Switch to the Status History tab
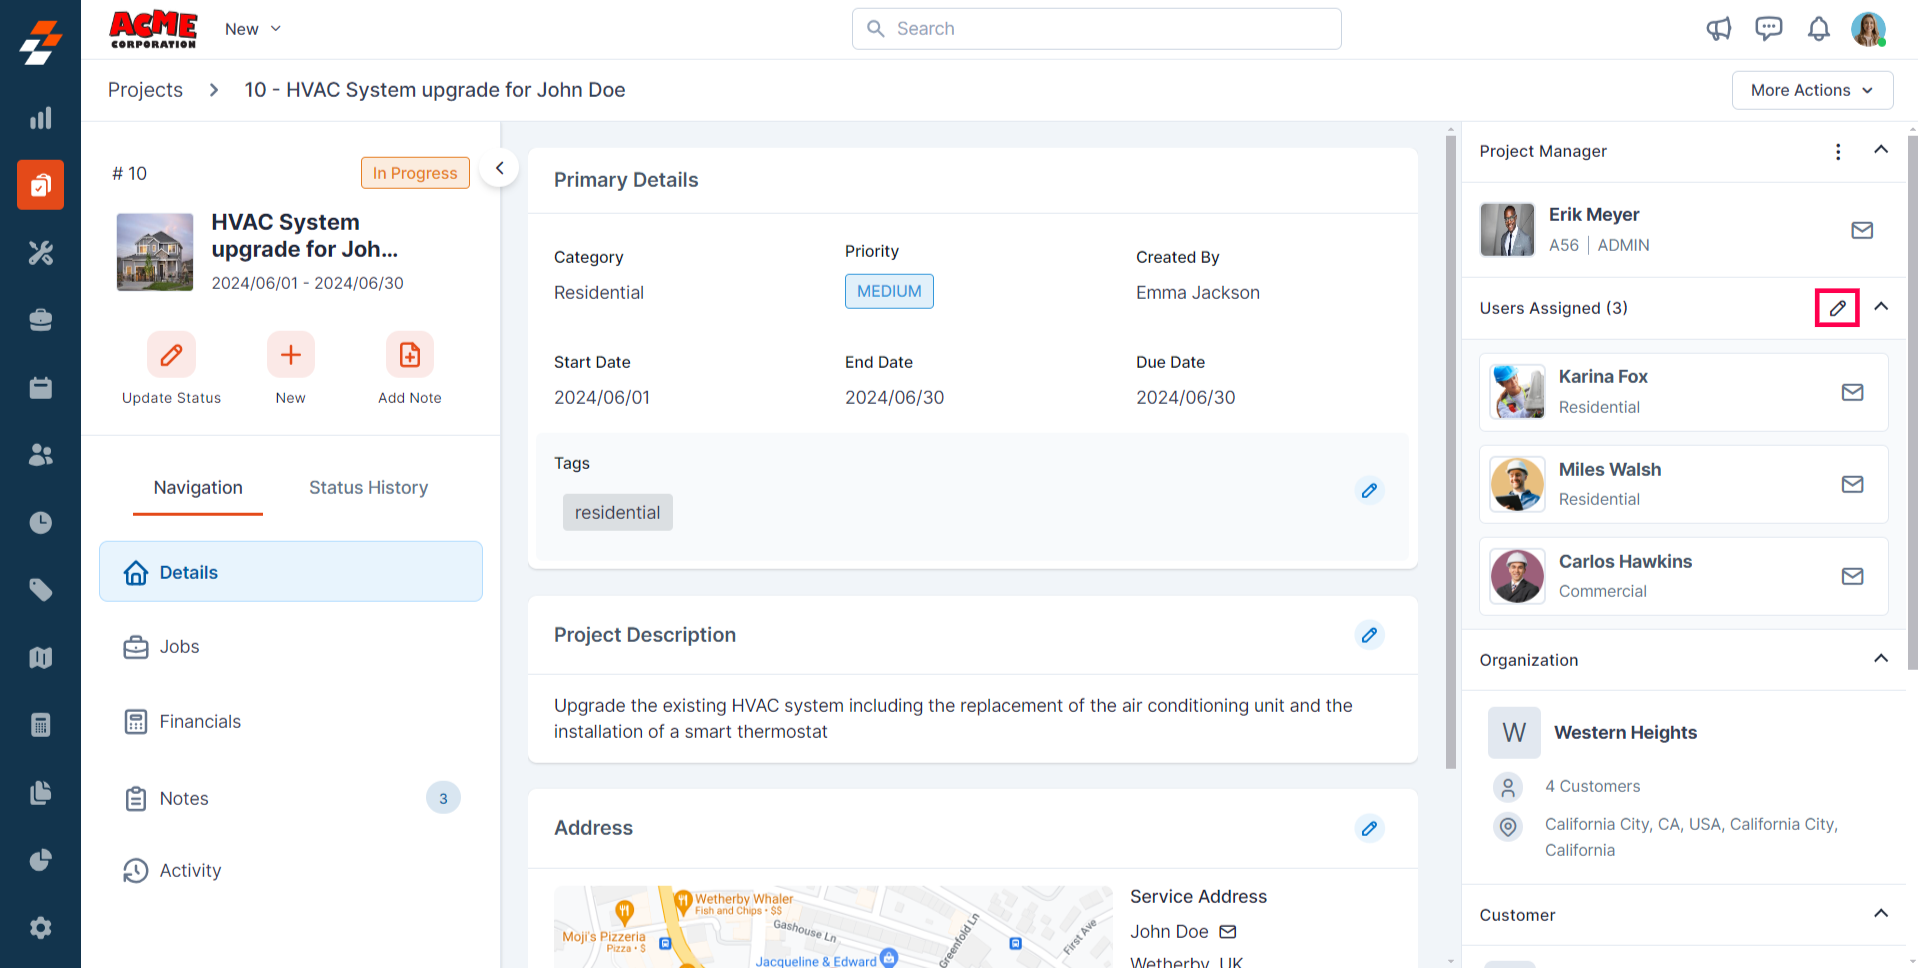Viewport: 1918px width, 968px height. point(368,488)
